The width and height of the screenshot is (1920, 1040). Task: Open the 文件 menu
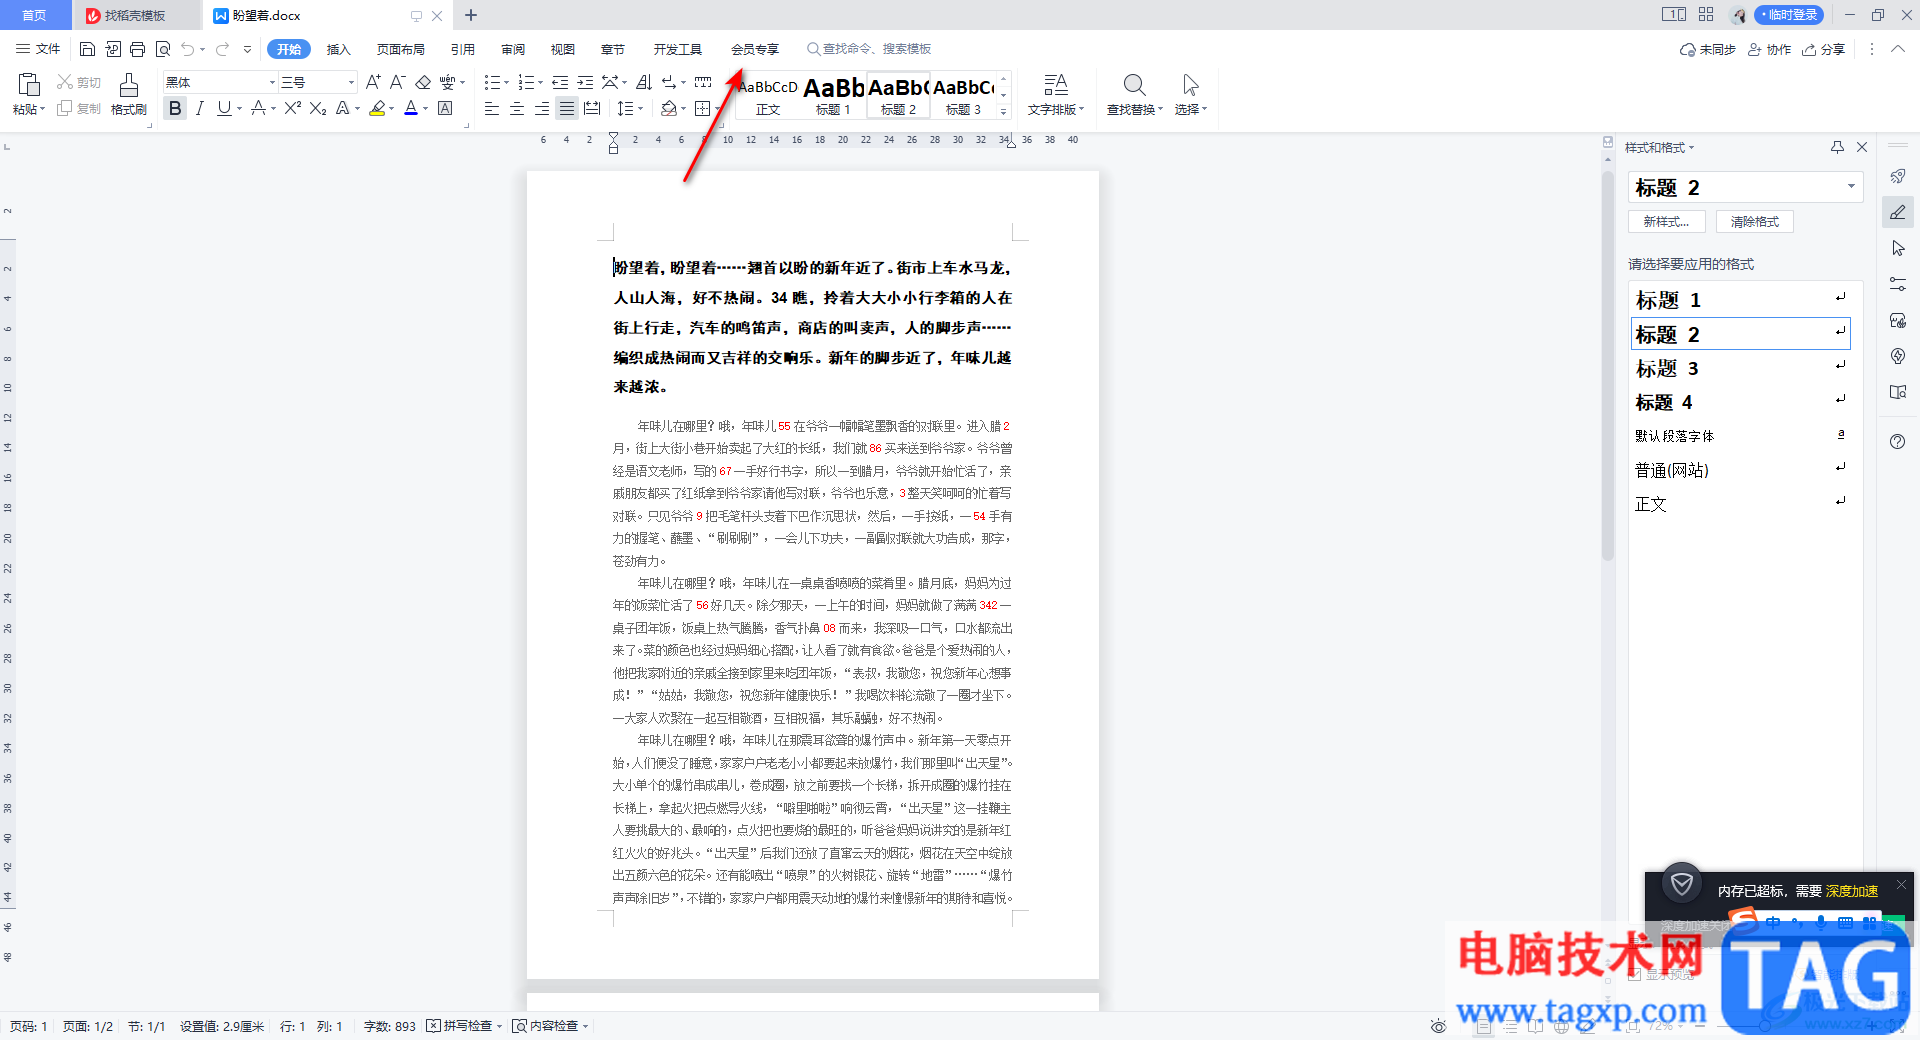click(38, 49)
